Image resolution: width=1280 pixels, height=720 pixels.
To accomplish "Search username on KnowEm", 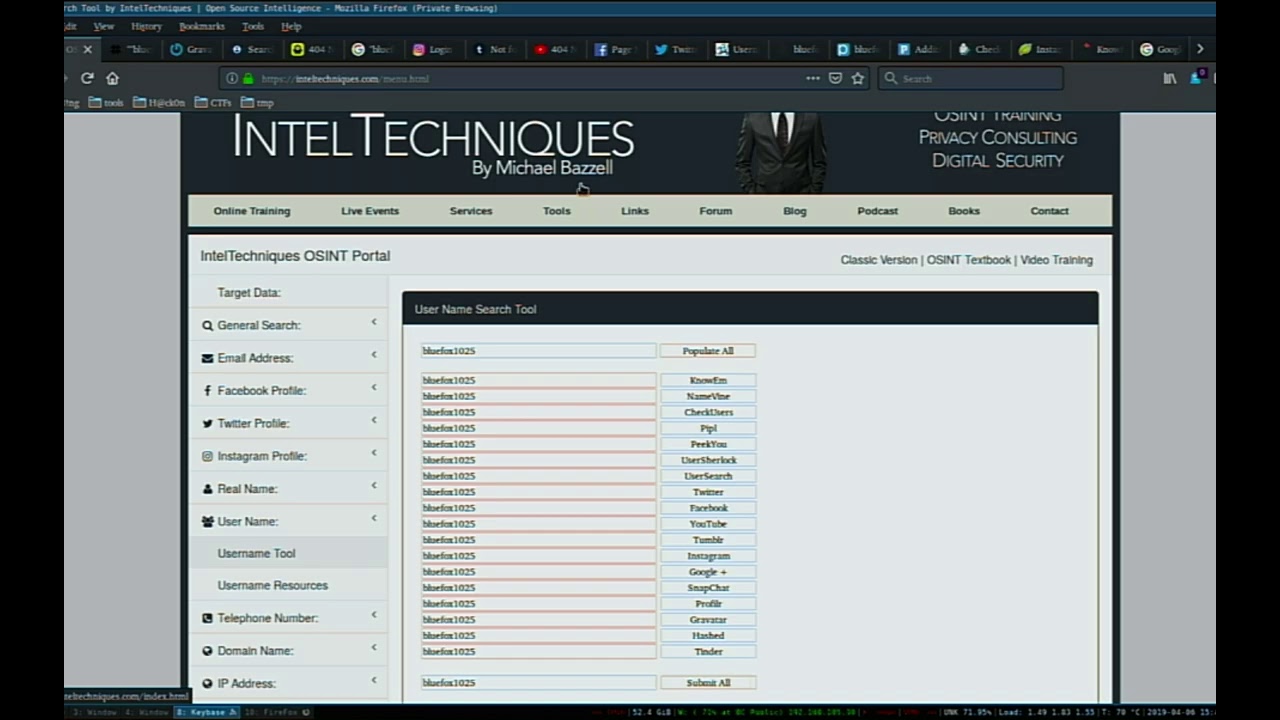I will click(708, 380).
